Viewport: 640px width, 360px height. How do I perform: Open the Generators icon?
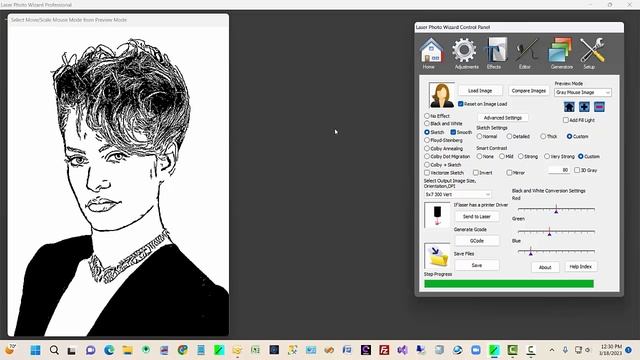click(560, 53)
